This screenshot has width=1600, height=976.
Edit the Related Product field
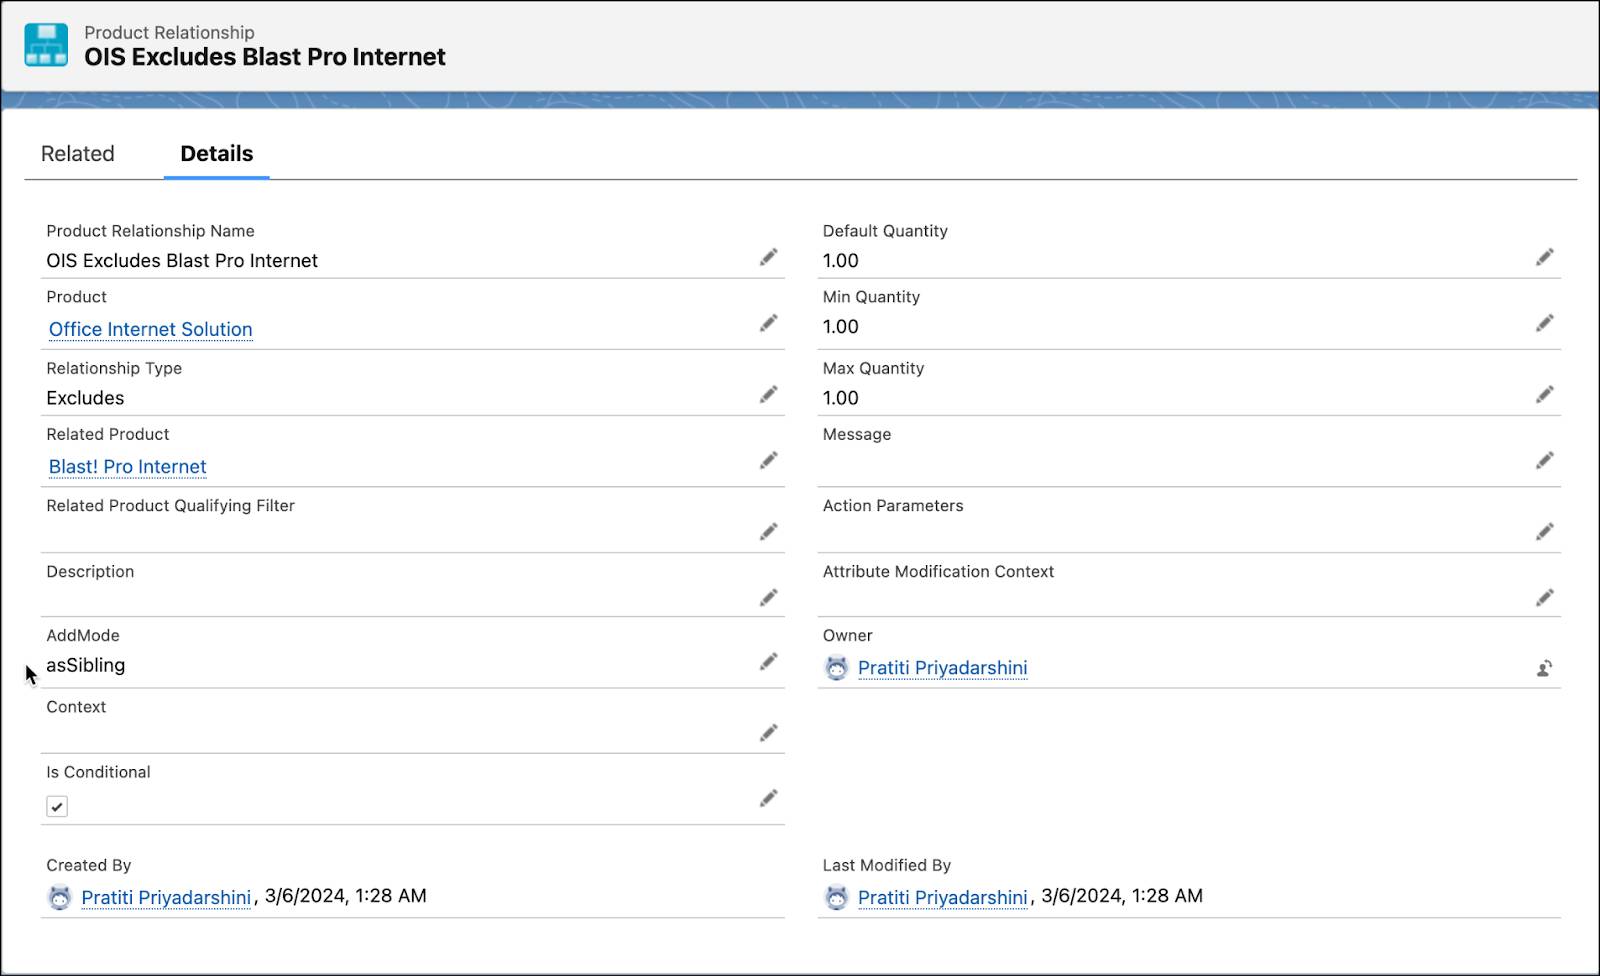coord(768,461)
